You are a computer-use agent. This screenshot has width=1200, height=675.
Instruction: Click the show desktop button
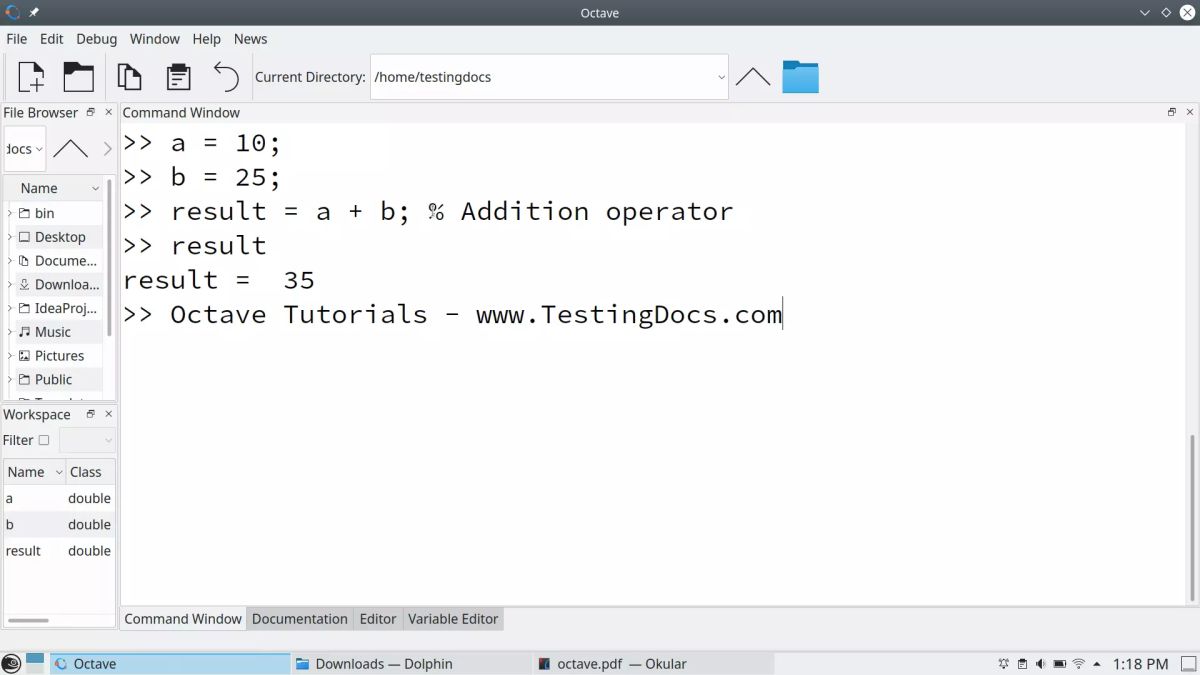pyautogui.click(x=1188, y=664)
